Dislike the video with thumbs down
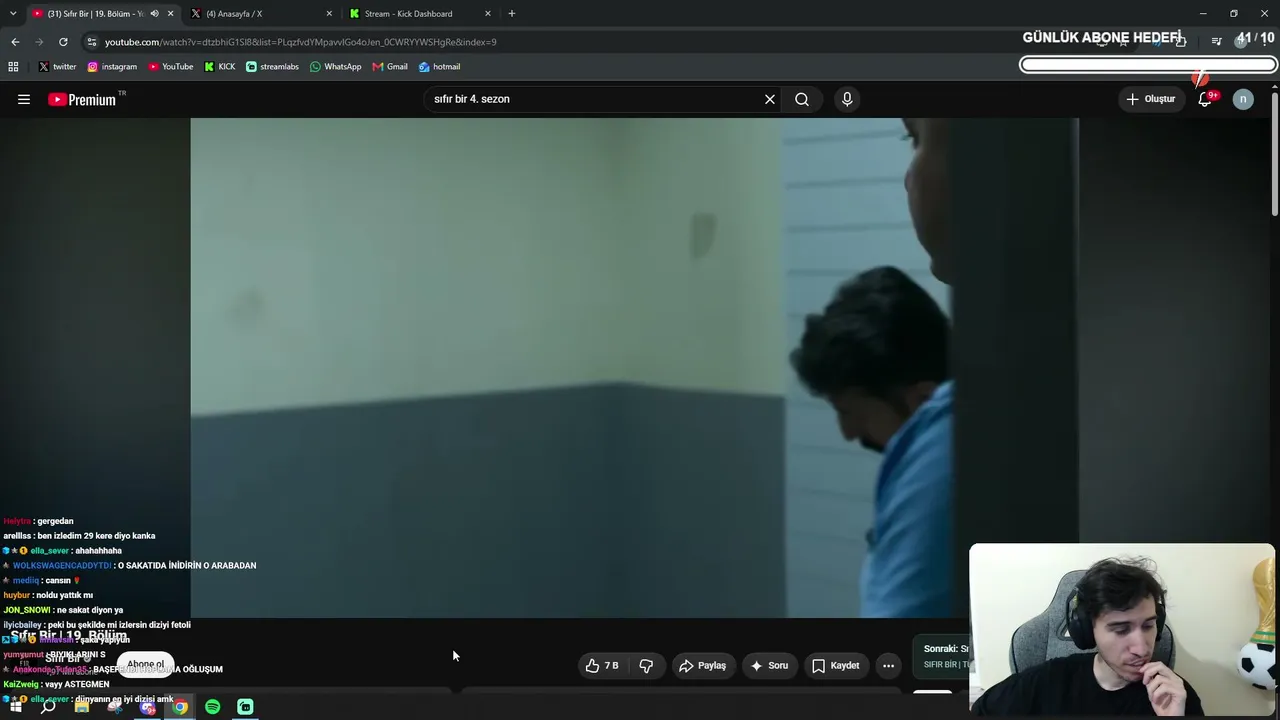Screen dimensions: 1280x720 (x=646, y=665)
